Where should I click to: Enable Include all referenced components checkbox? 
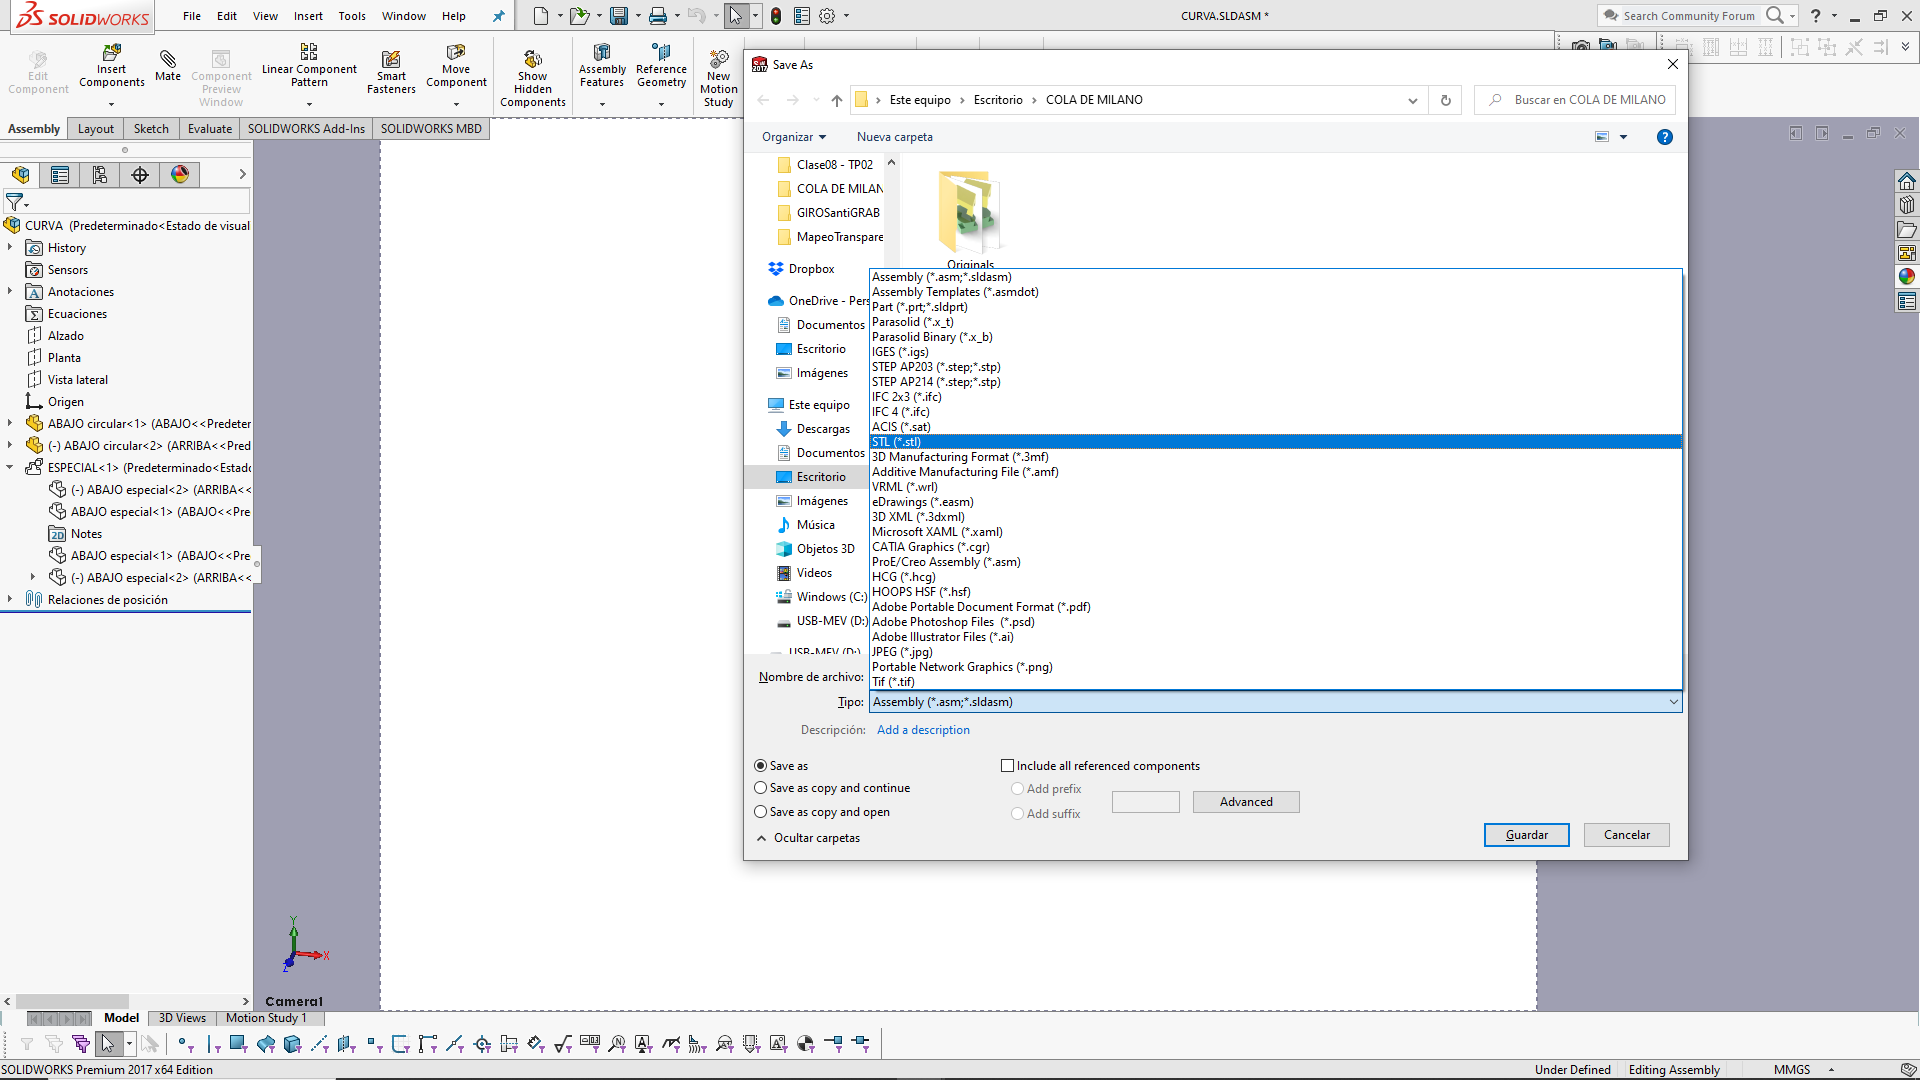pyautogui.click(x=1008, y=766)
